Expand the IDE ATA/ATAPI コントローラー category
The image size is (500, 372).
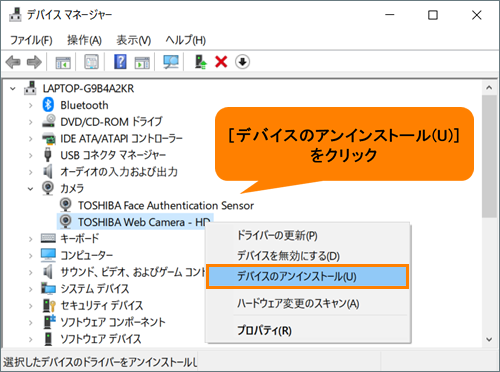[31, 139]
